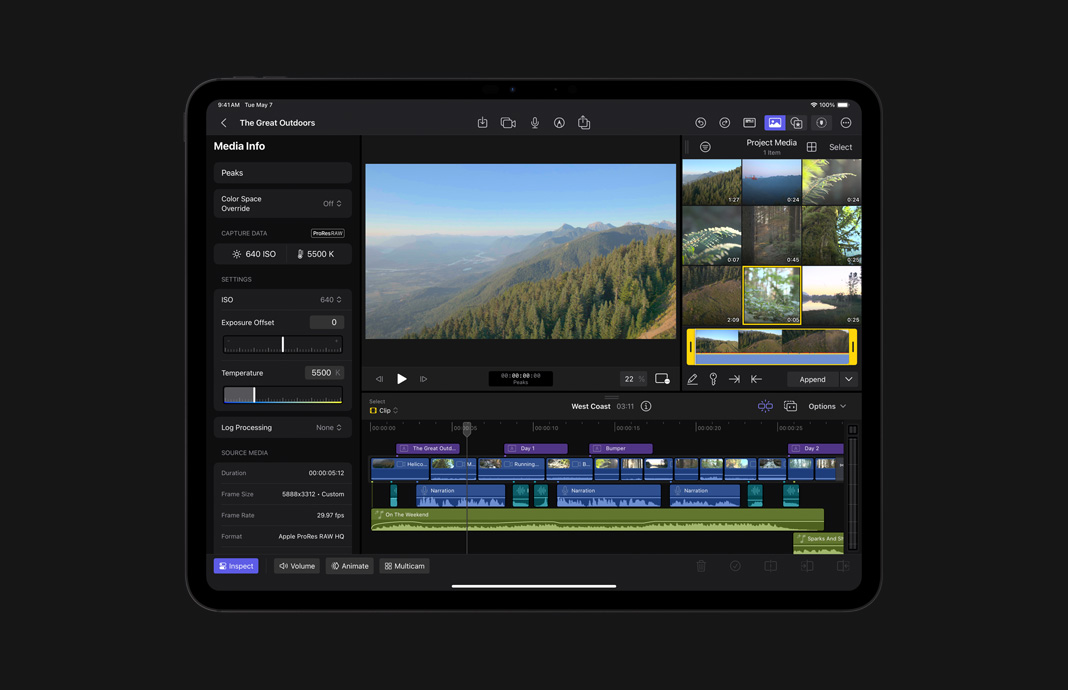Toggle the highlighted media browser view icon
The image size is (1068, 690).
(x=774, y=122)
